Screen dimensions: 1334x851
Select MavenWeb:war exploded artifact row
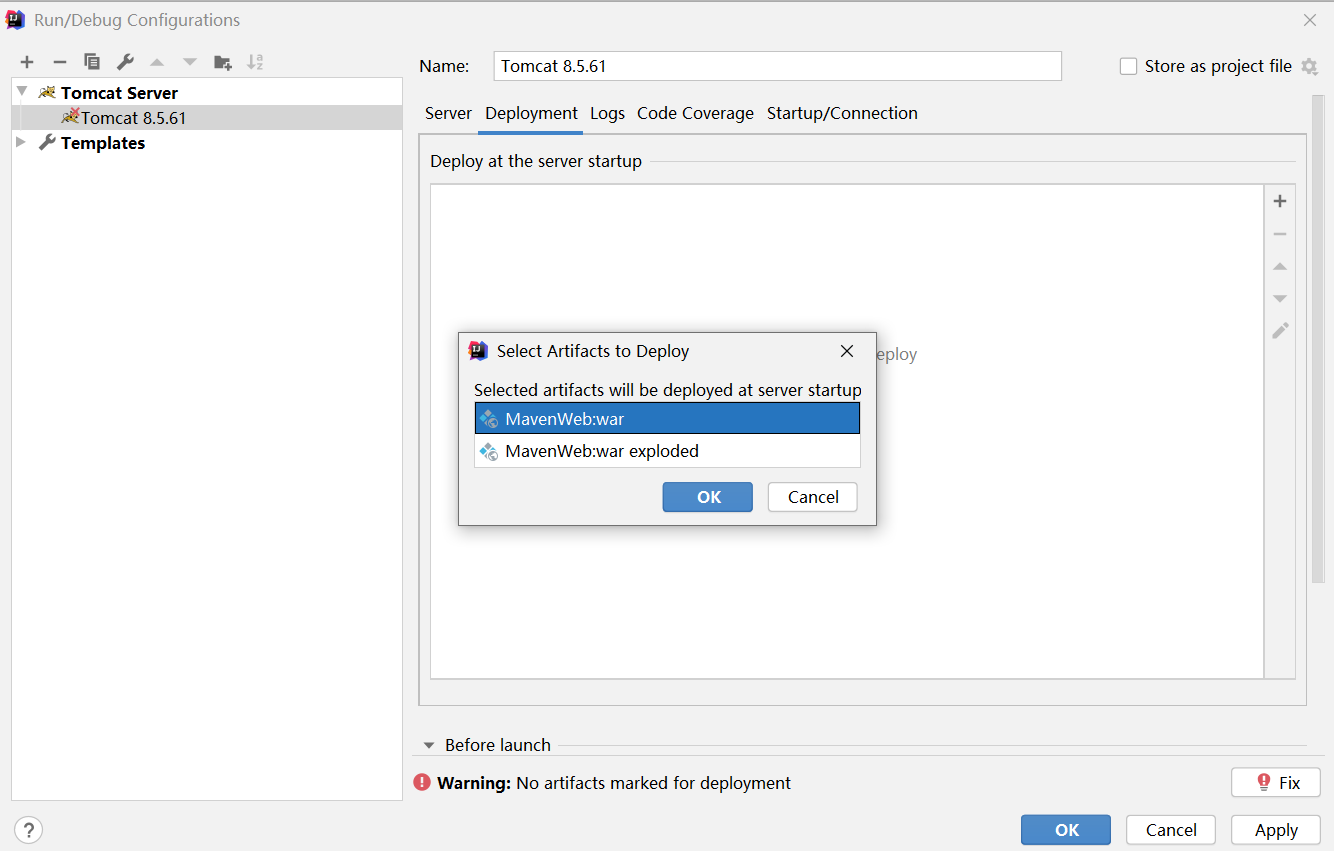(667, 451)
